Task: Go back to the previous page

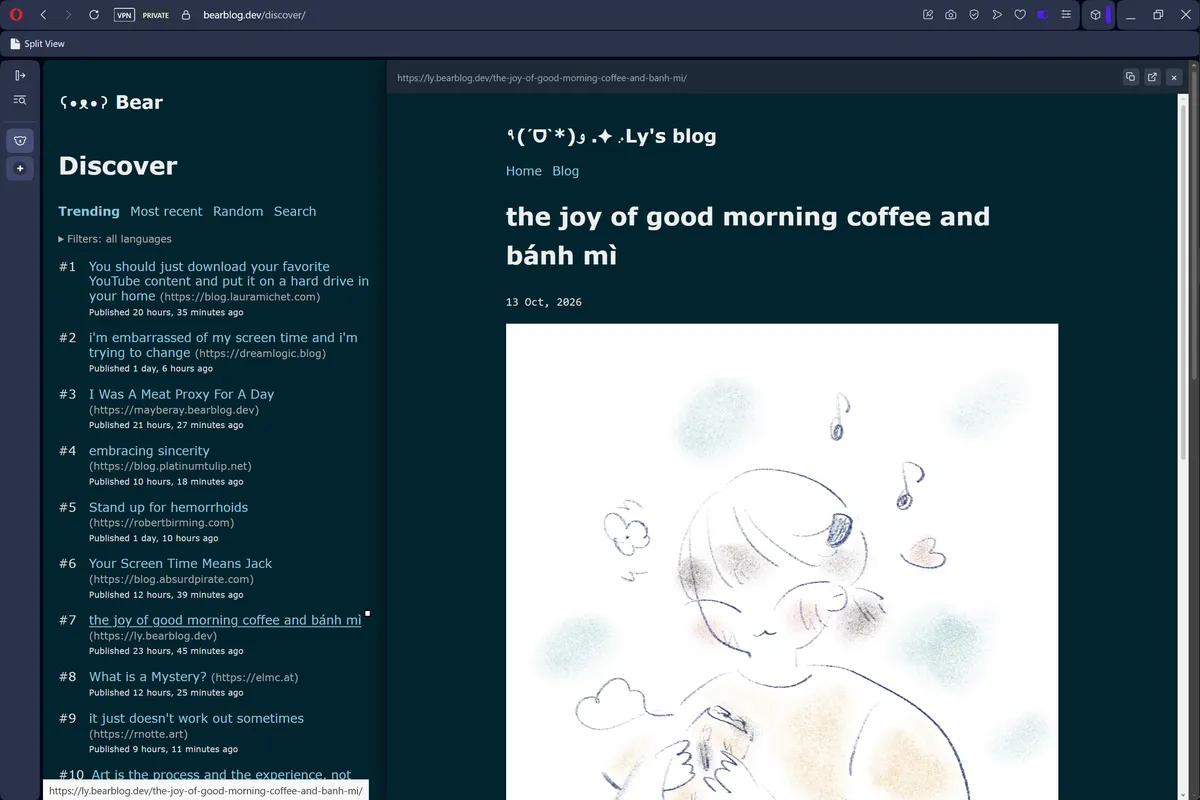Action: (43, 15)
